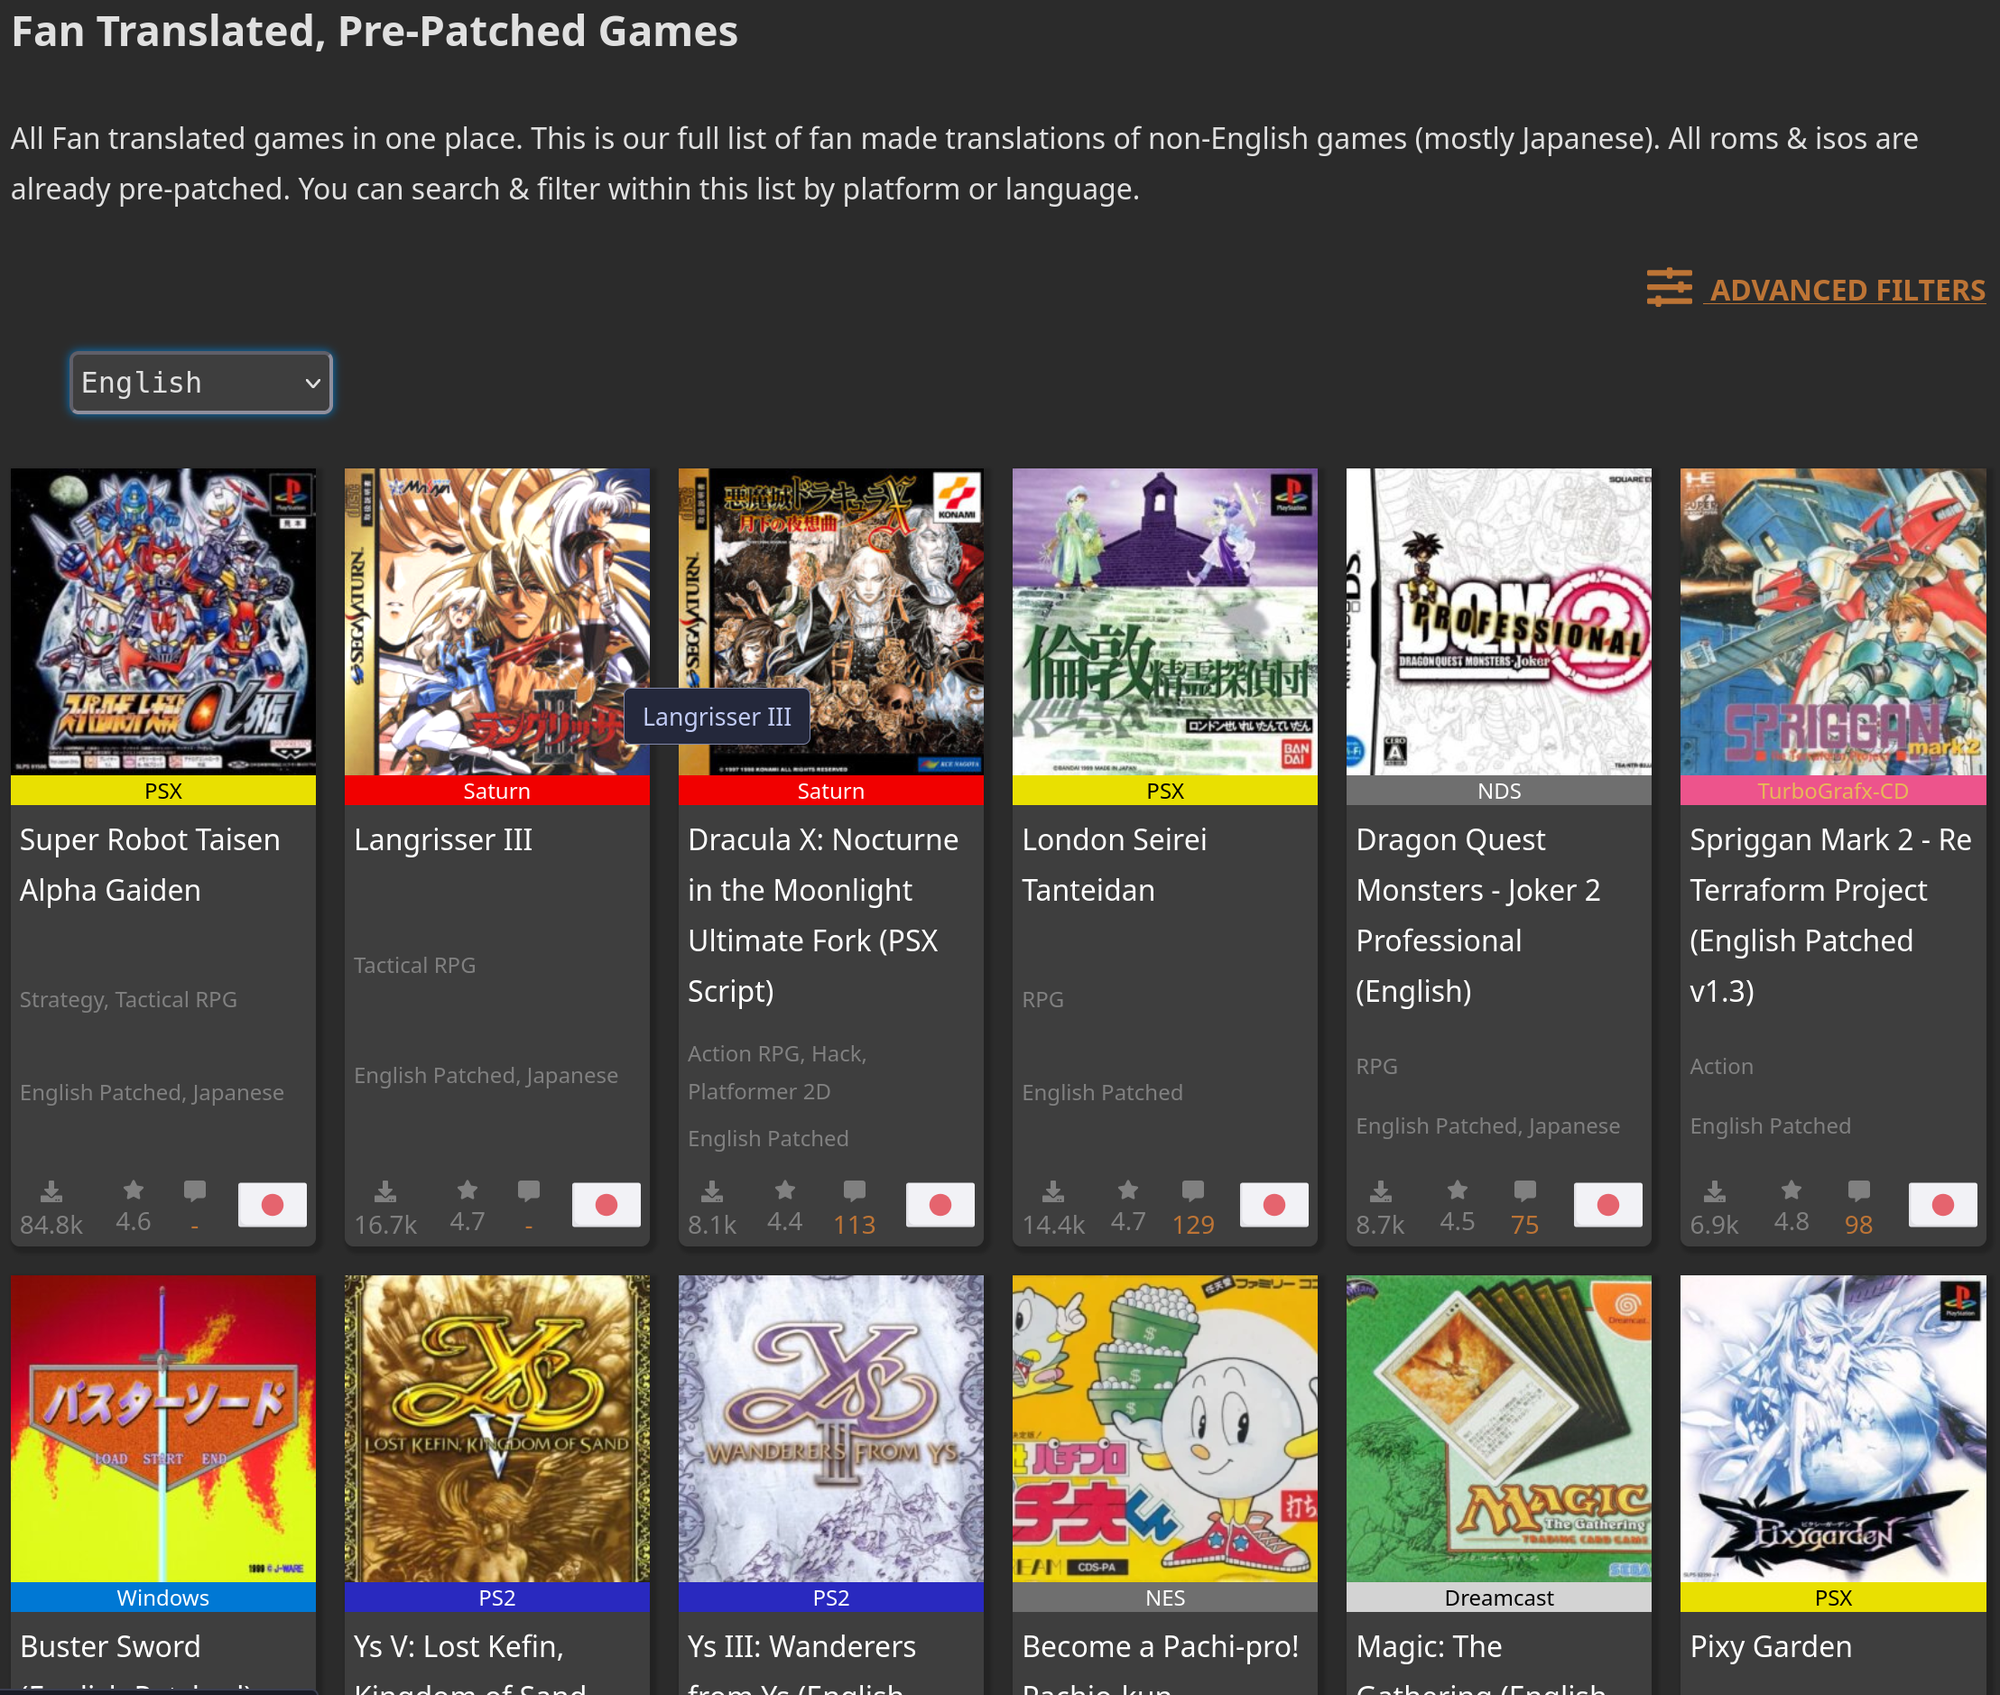
Task: Click the Ys III Wanderers cover image
Action: 831,1428
